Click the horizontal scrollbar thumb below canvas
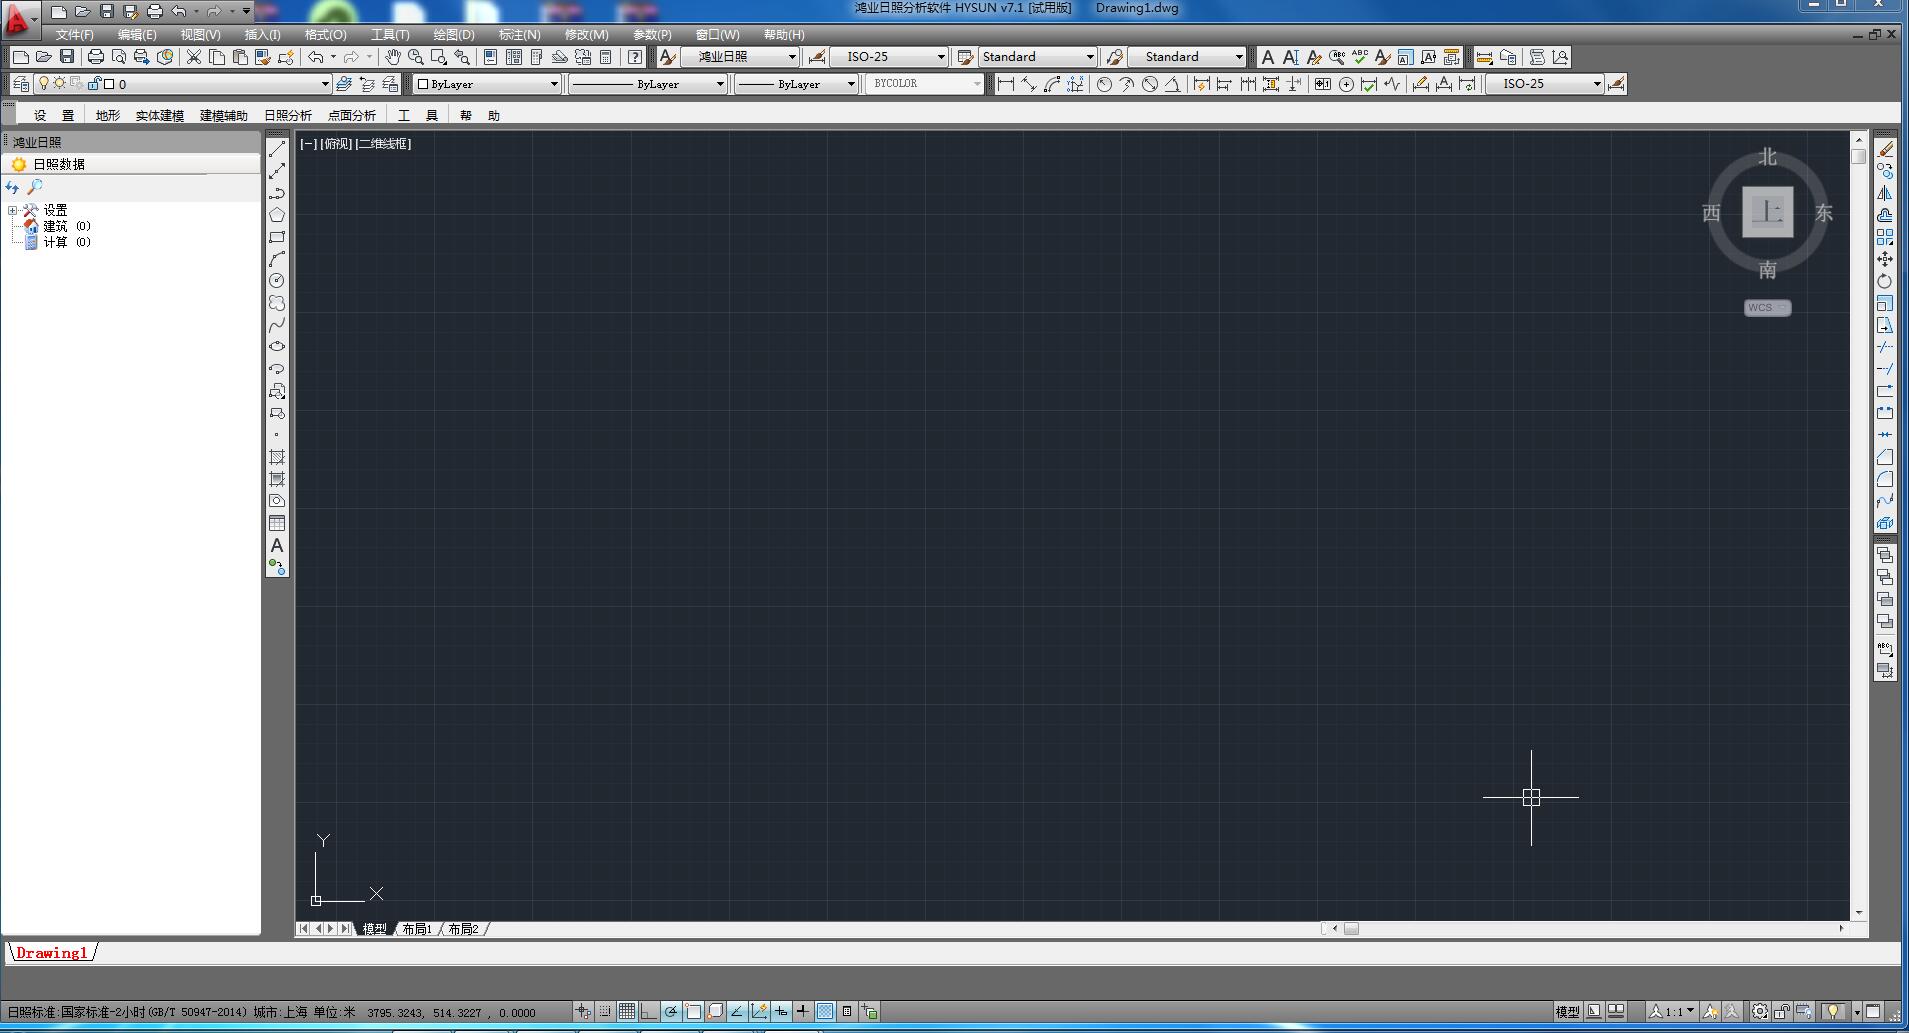 click(1351, 929)
